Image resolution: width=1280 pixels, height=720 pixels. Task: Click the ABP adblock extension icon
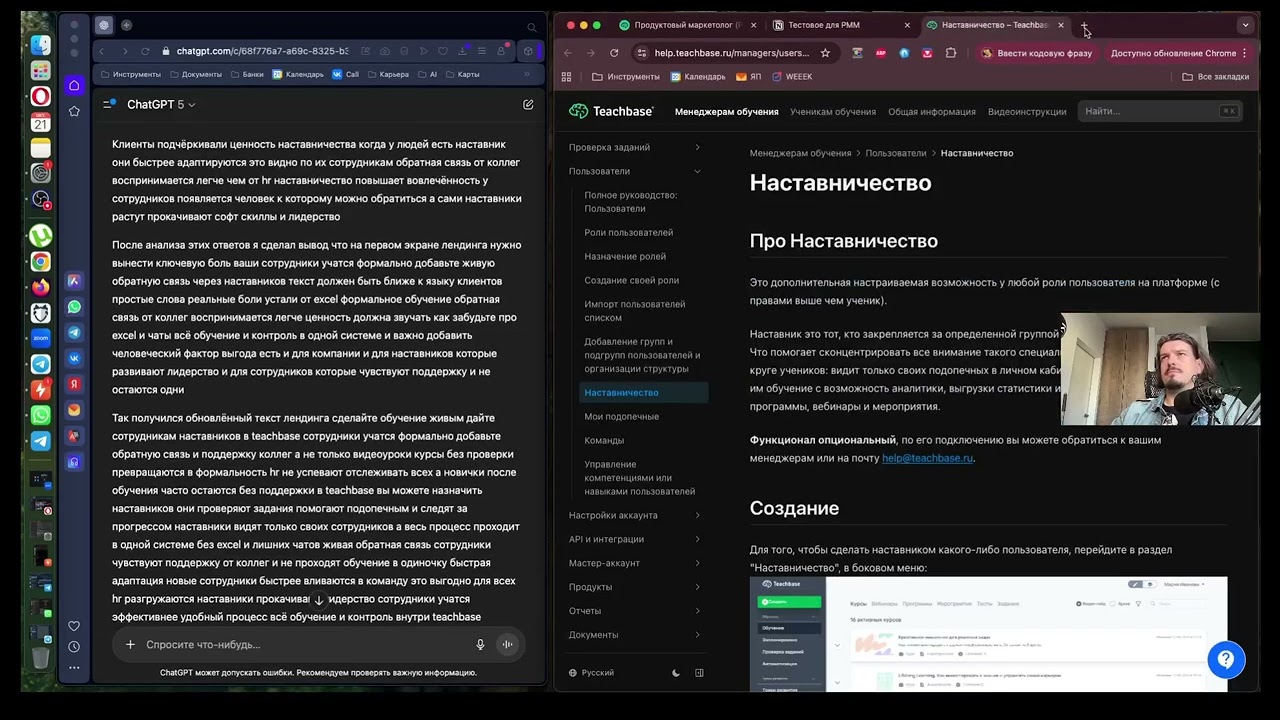[881, 53]
